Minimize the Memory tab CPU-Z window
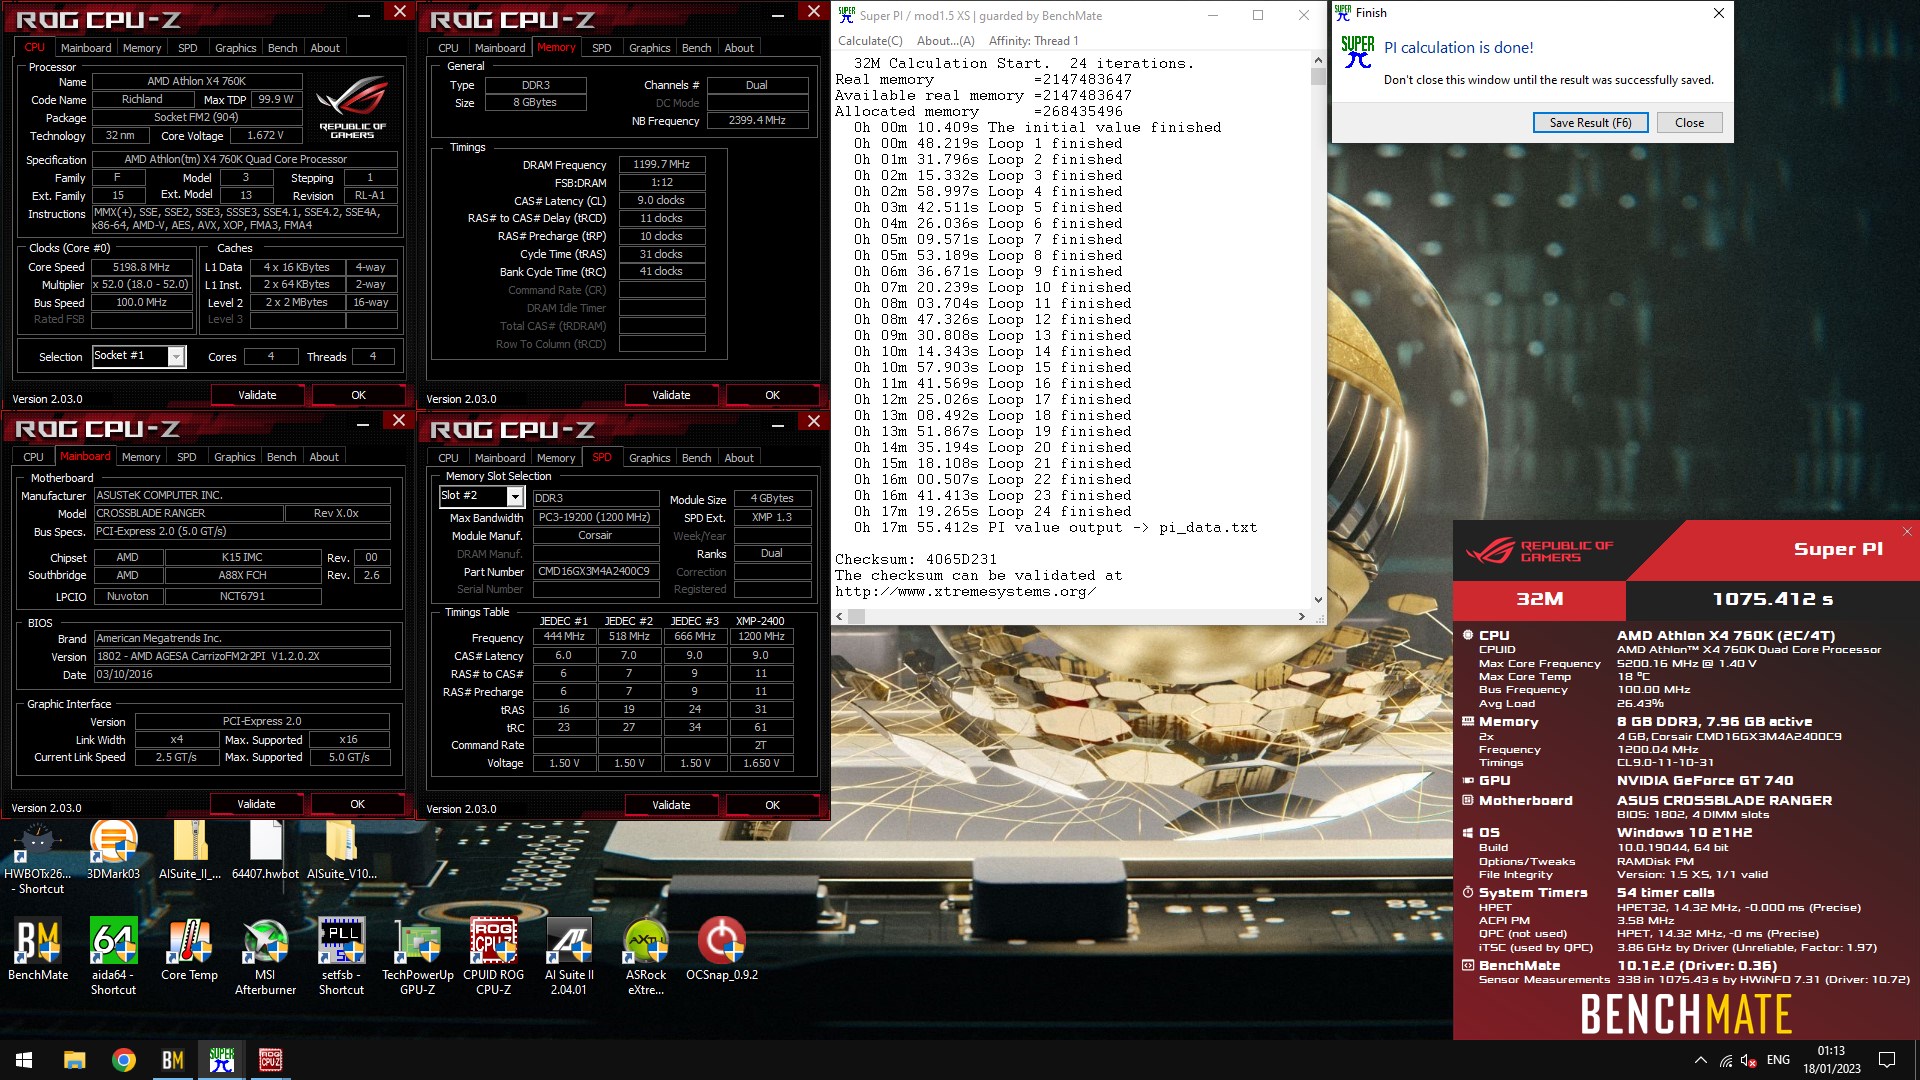The image size is (1920, 1080). (x=778, y=14)
